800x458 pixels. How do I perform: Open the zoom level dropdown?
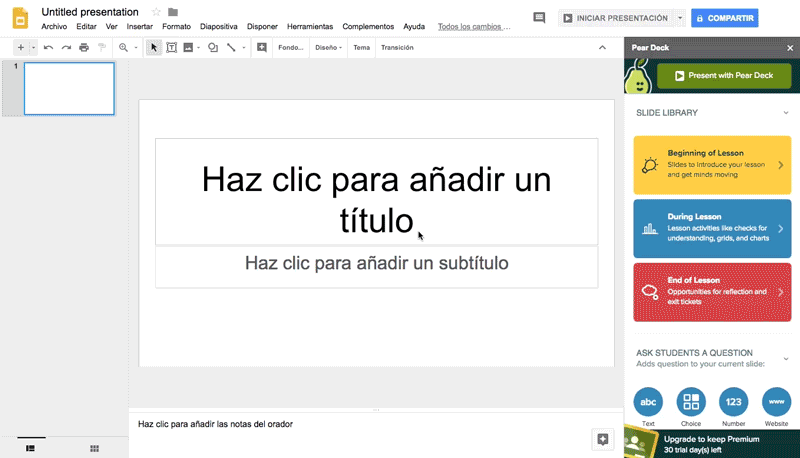pos(136,48)
